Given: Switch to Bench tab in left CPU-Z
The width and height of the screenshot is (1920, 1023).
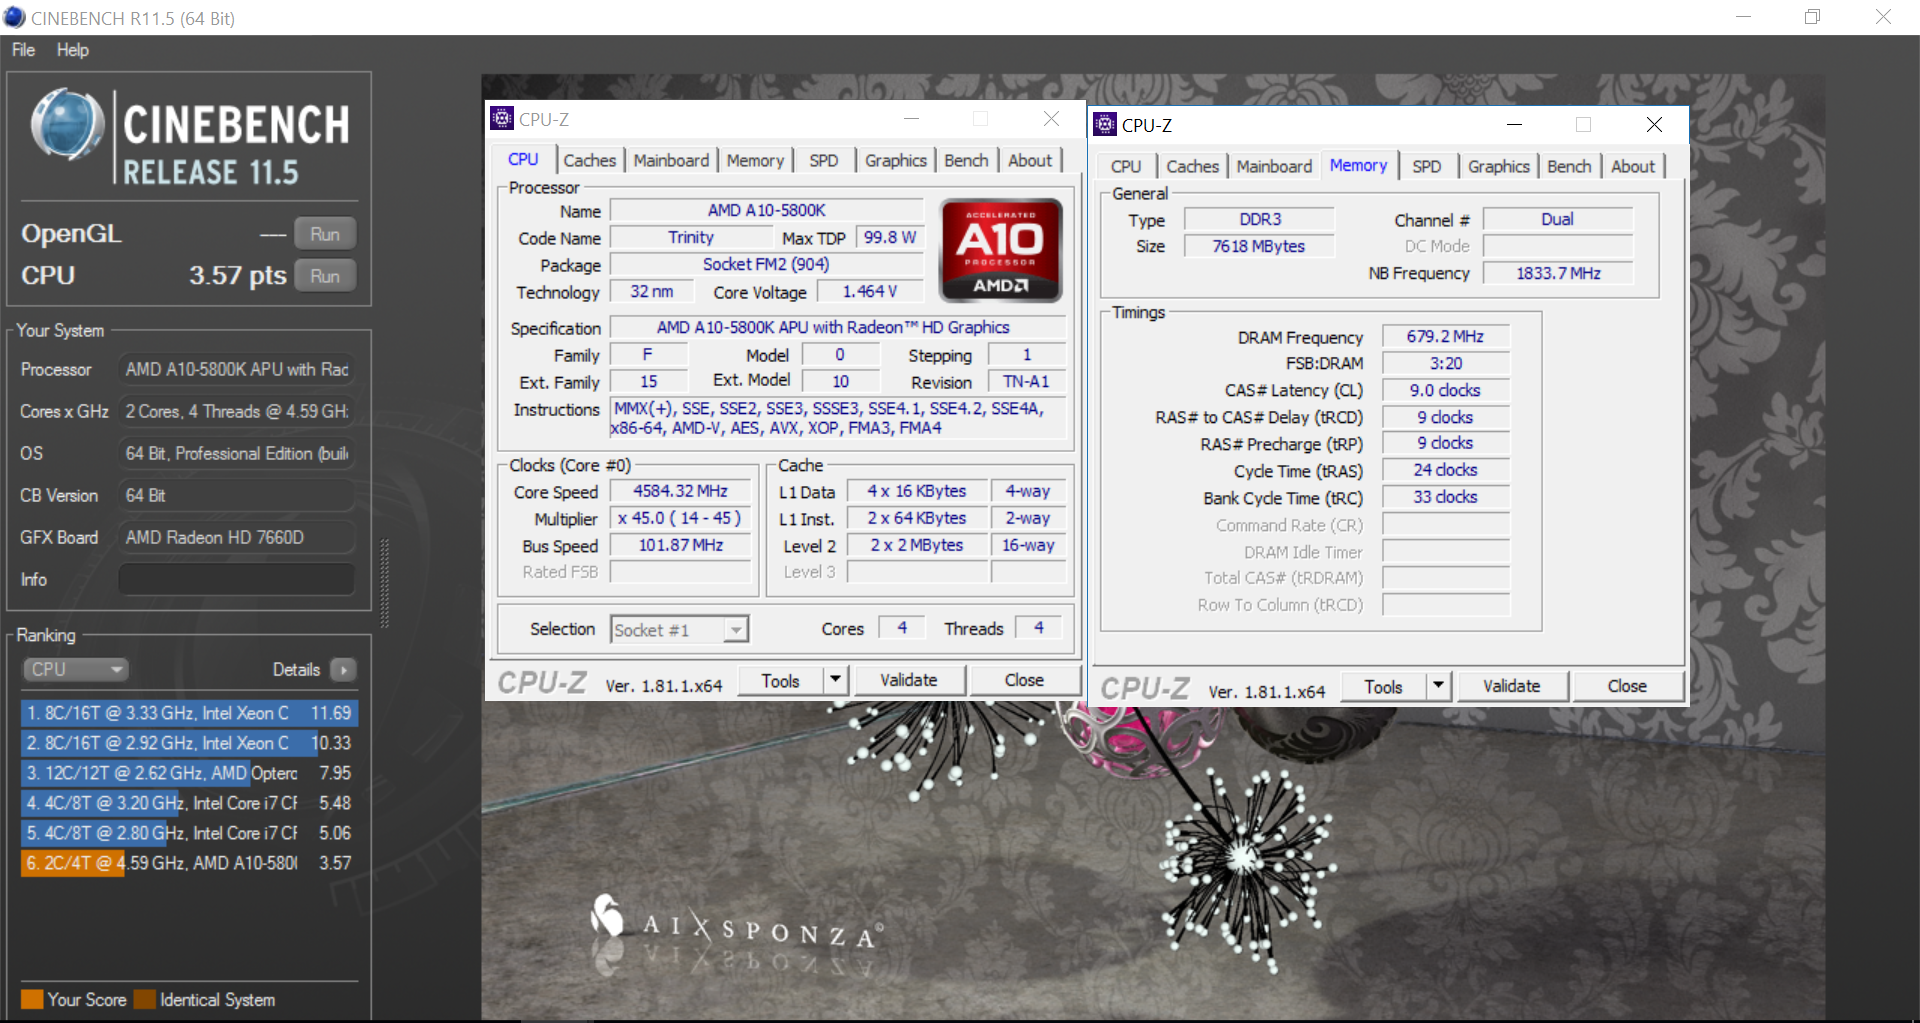Looking at the screenshot, I should point(966,161).
